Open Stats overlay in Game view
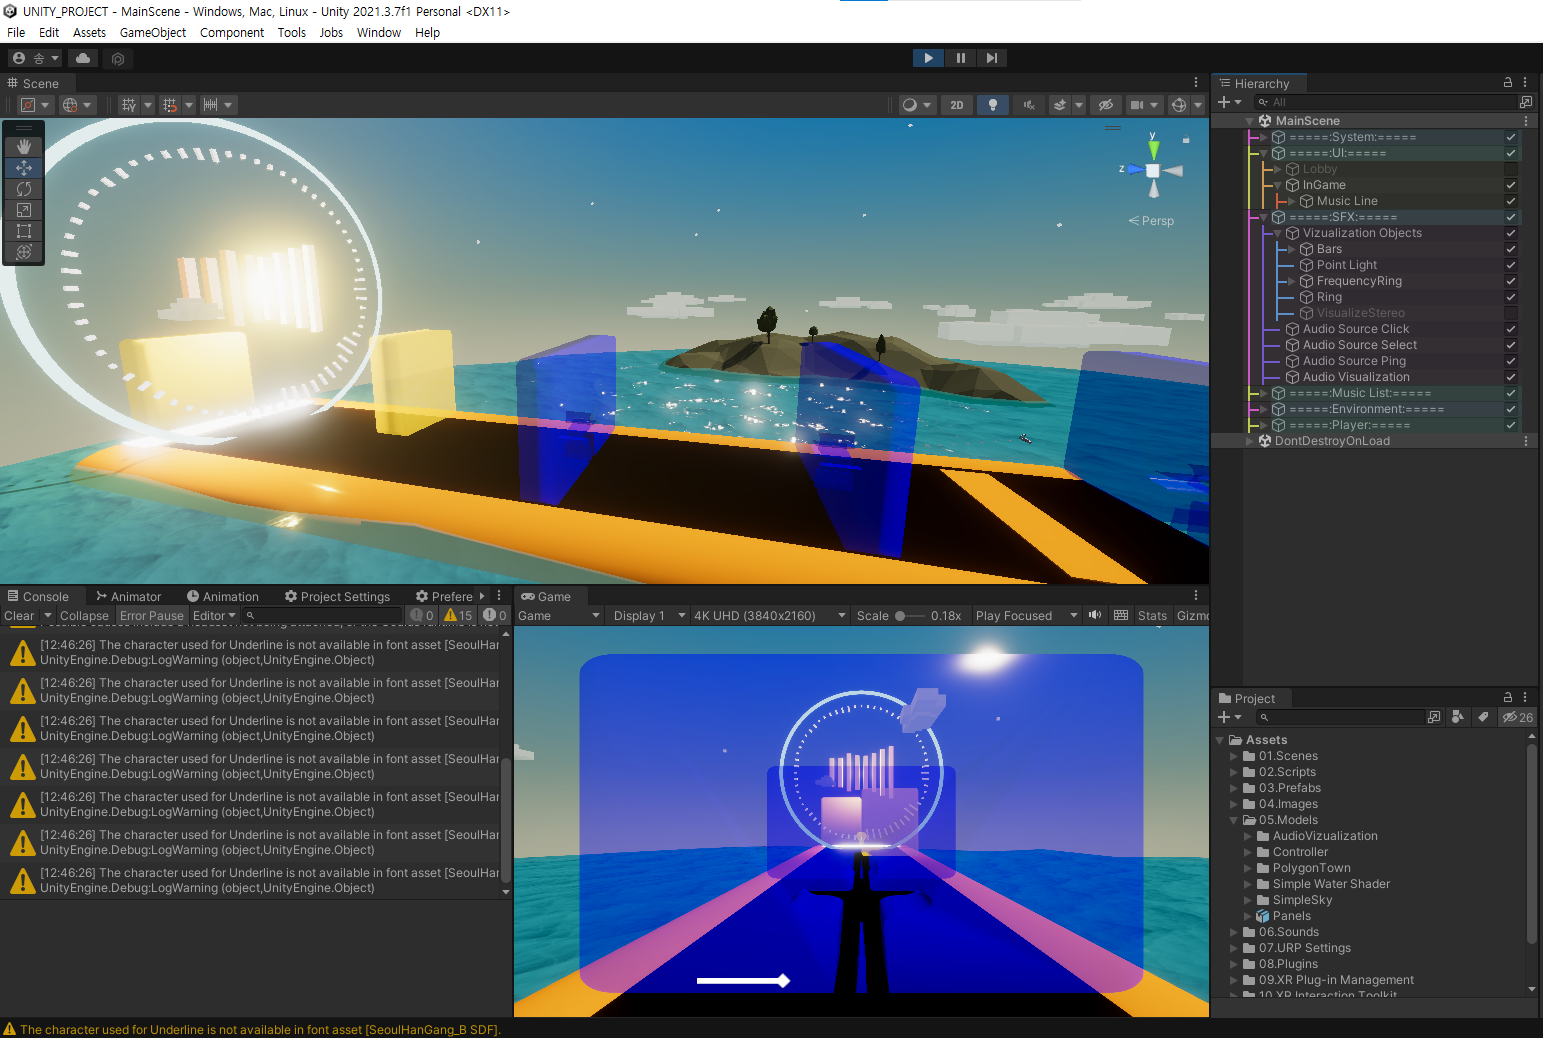 coord(1152,616)
